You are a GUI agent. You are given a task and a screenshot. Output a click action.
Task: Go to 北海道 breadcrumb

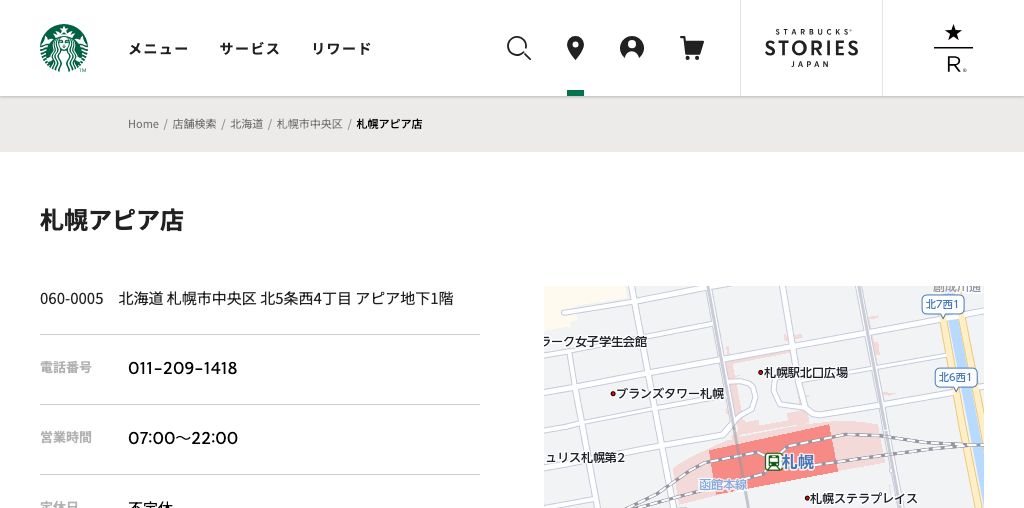pos(246,124)
